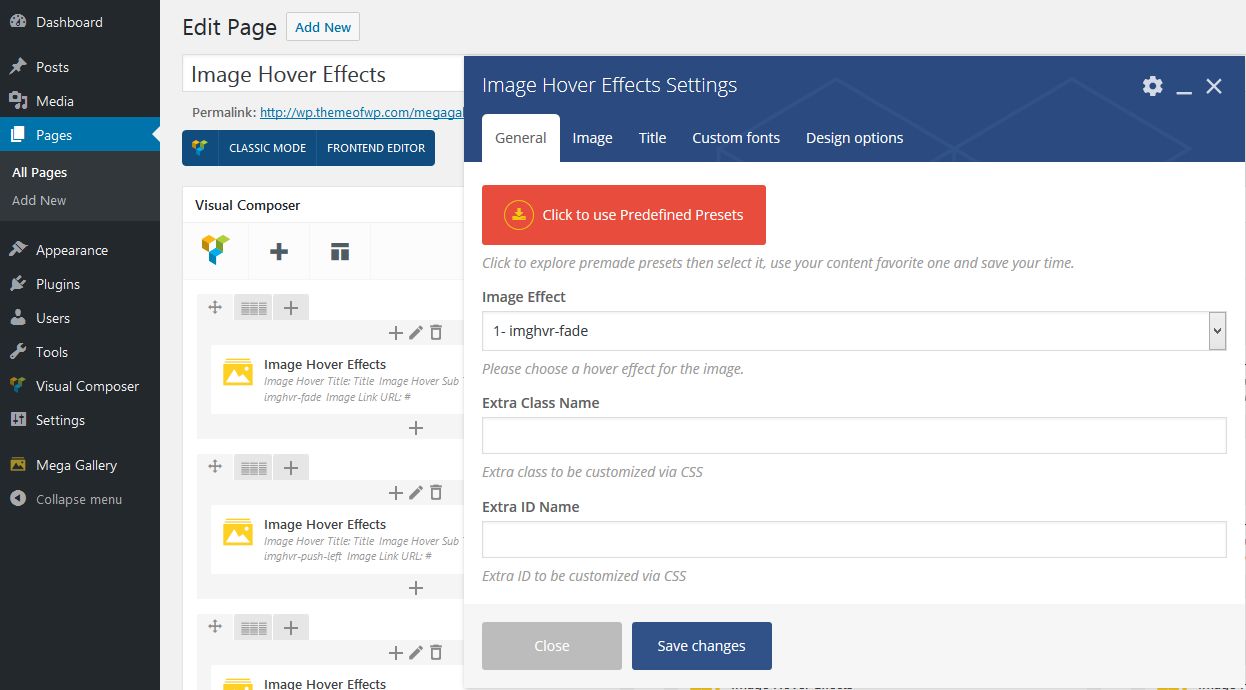Open the Visual Composer logo button beside Classic Mode
The height and width of the screenshot is (690, 1246).
click(200, 148)
